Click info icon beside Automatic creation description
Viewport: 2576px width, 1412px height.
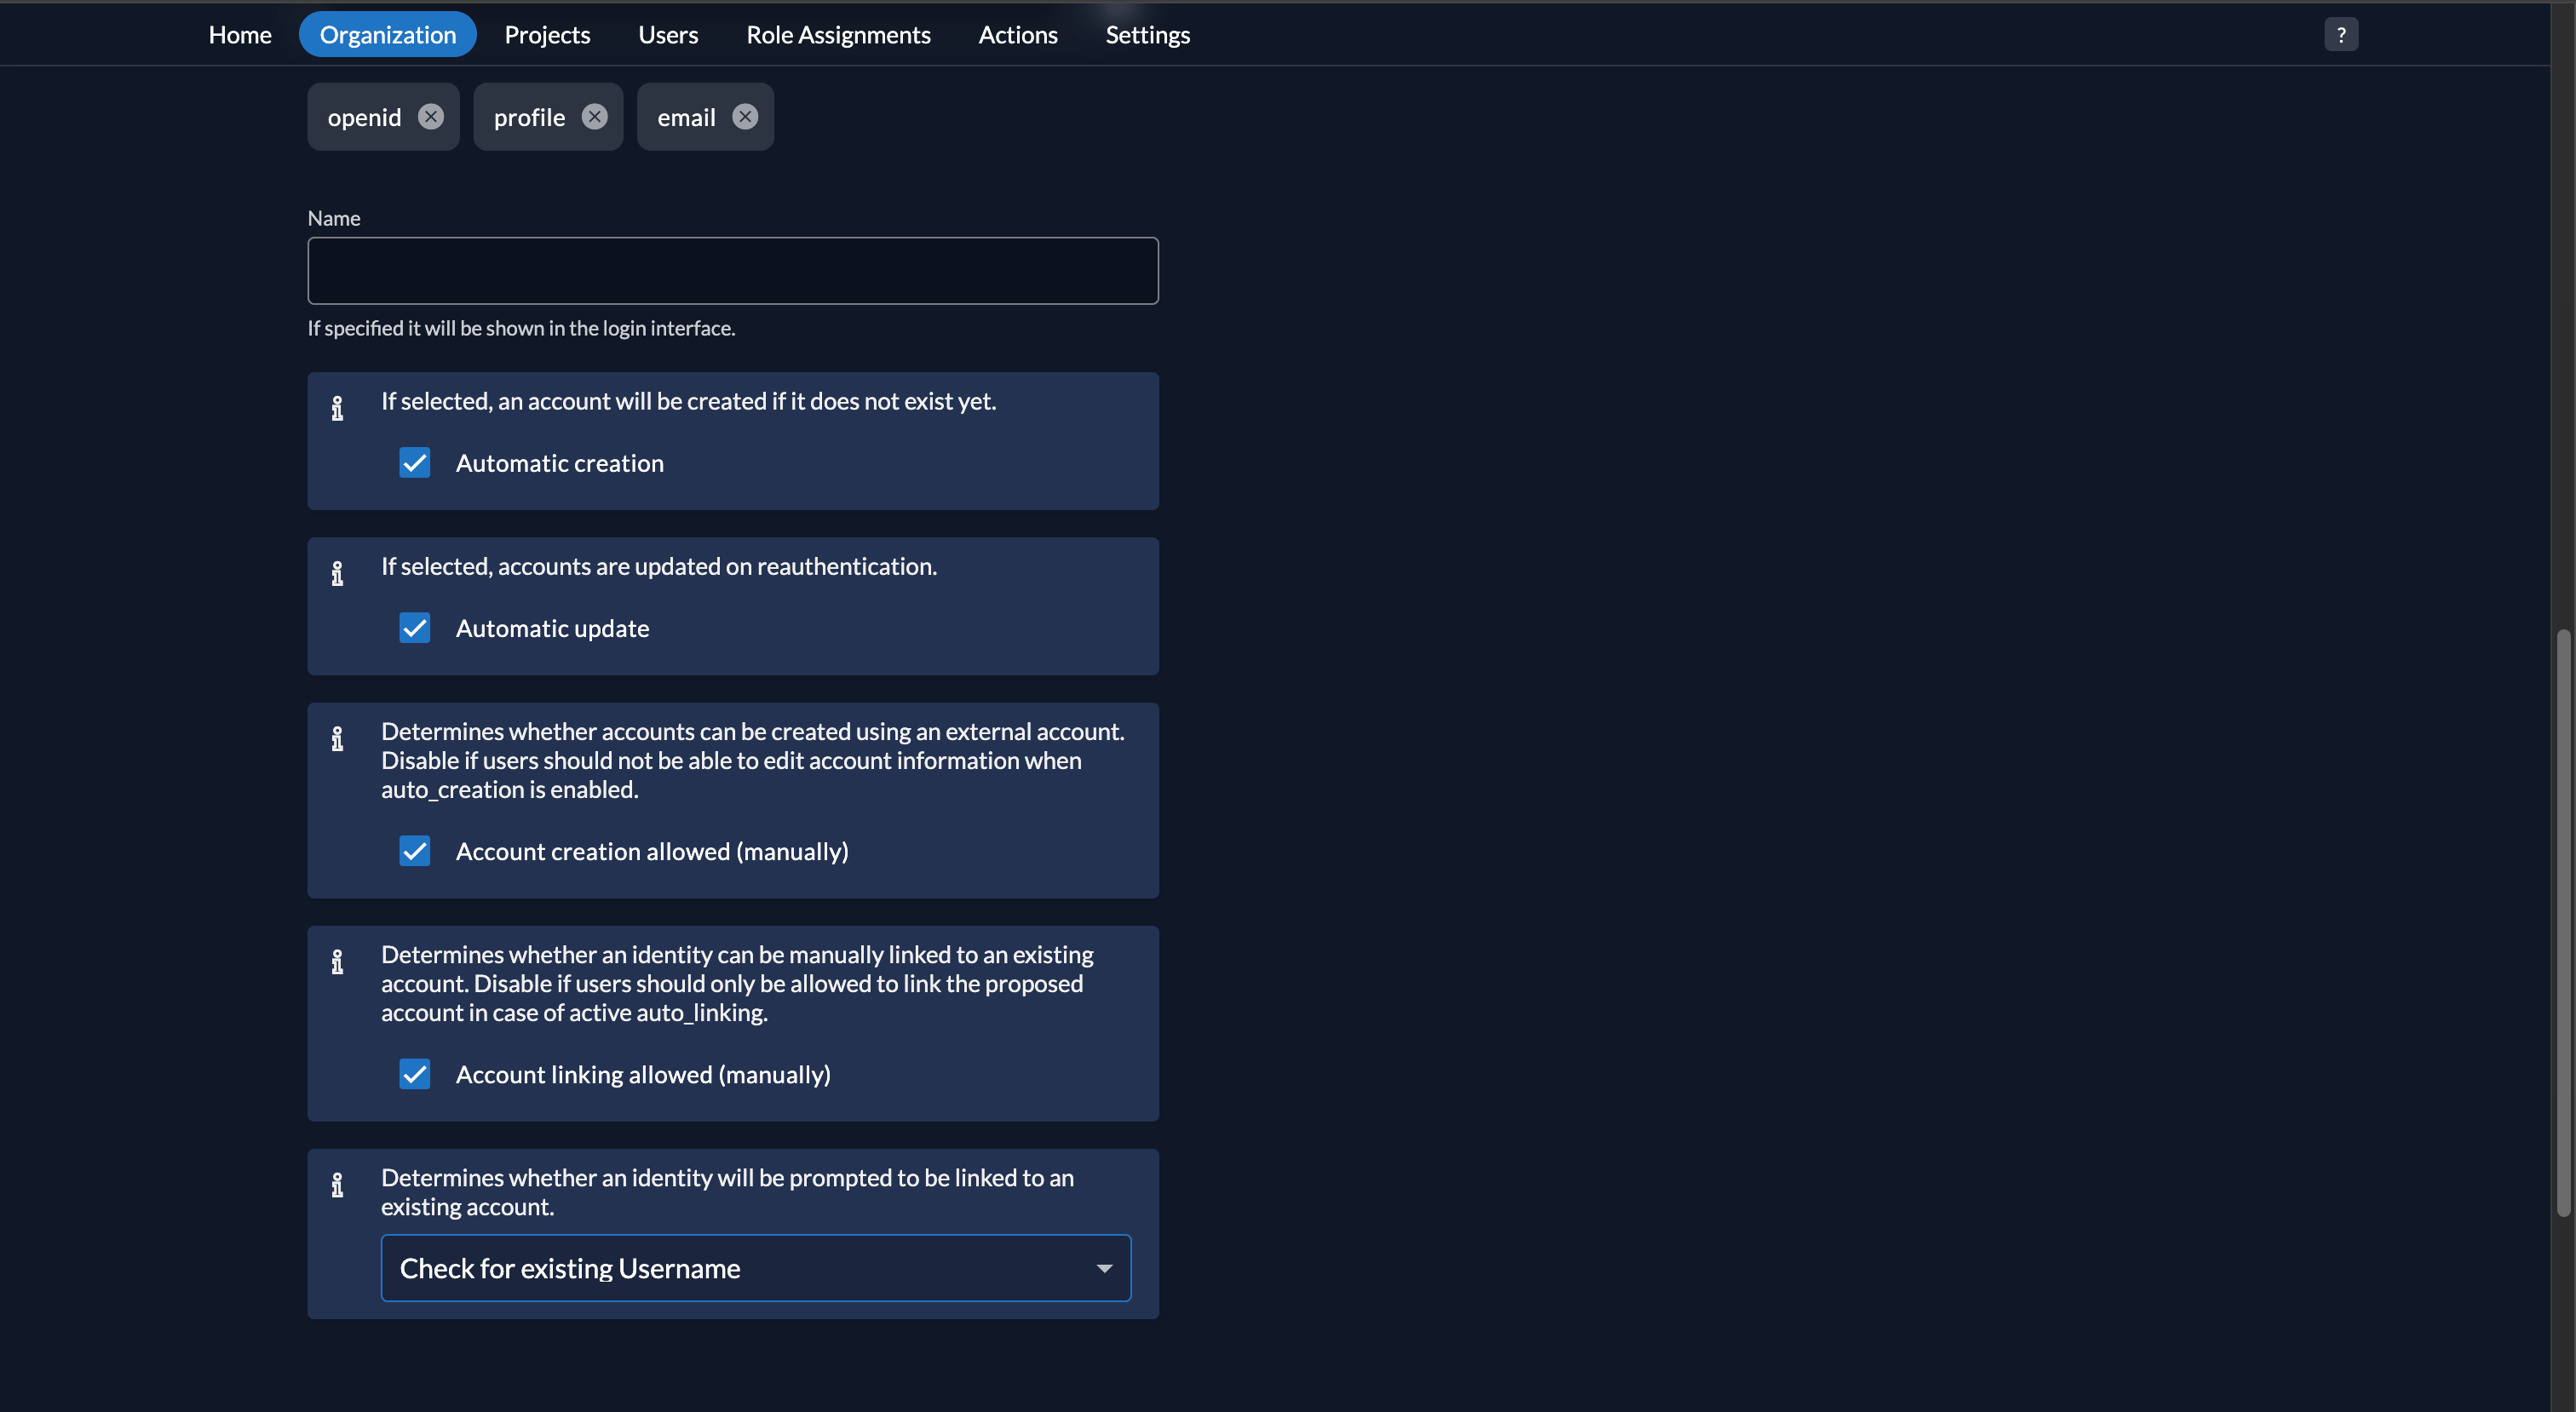coord(337,408)
